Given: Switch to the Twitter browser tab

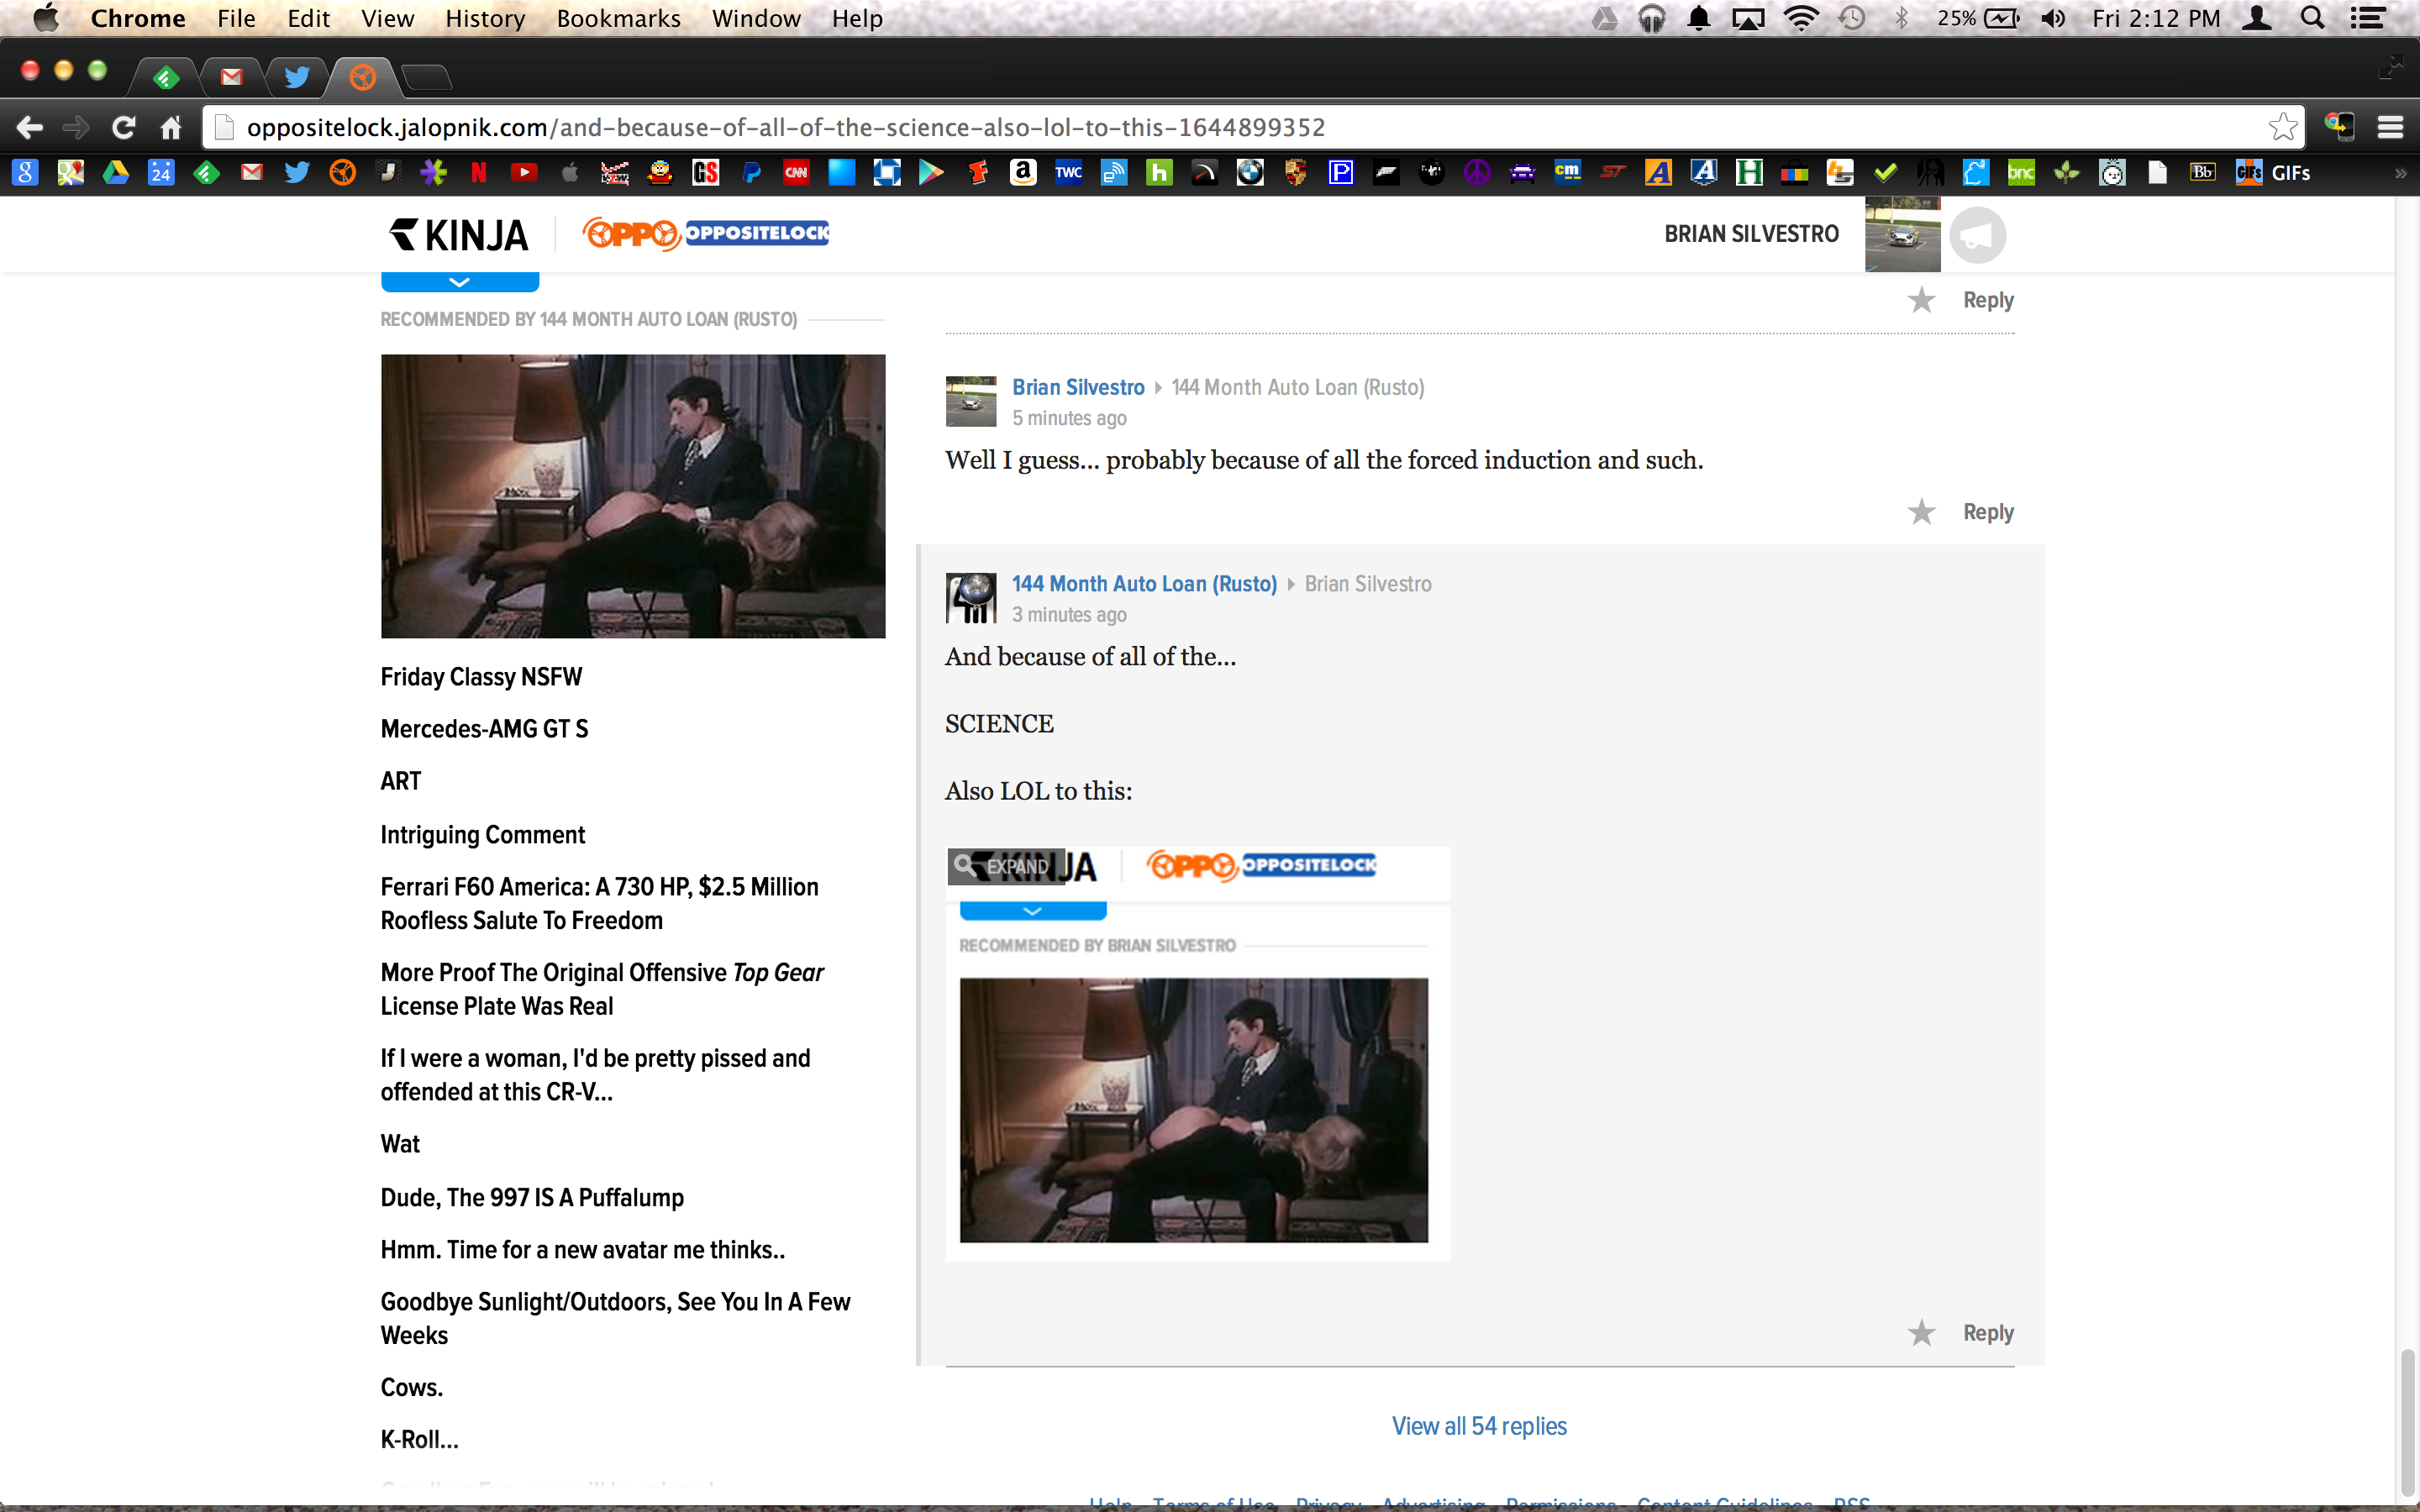Looking at the screenshot, I should coord(297,77).
